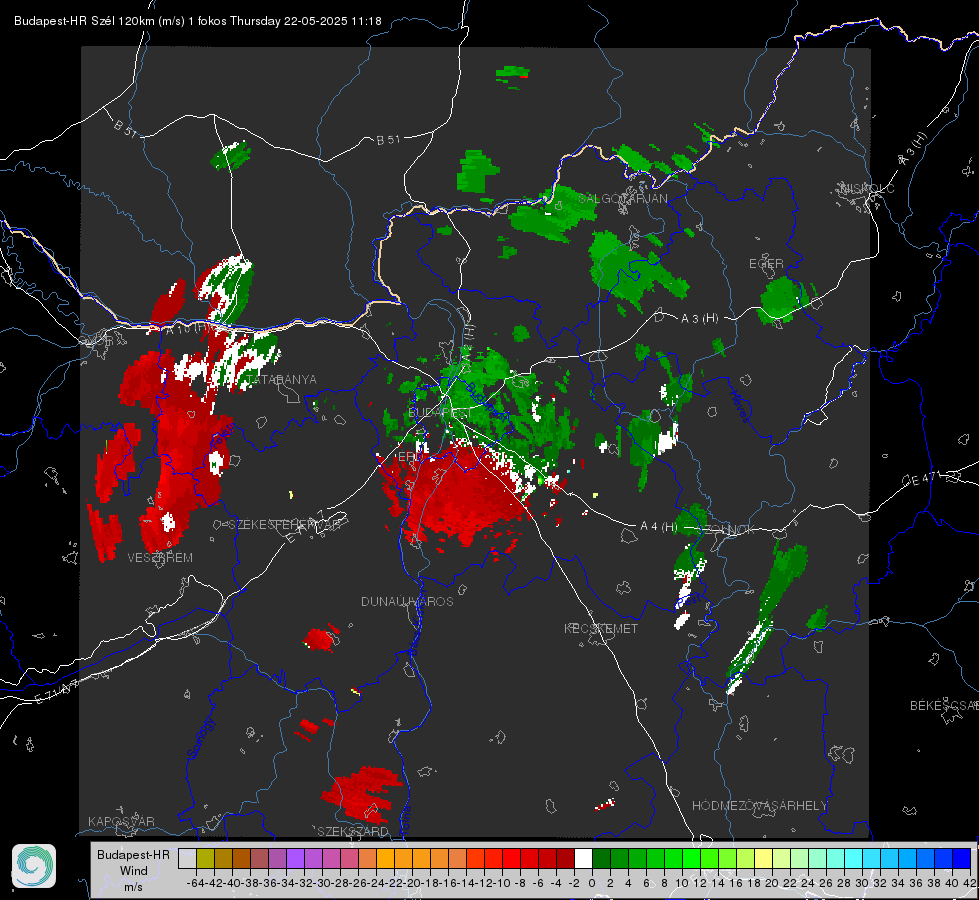Select the BEKESCSABA city label at right edge
979x900 pixels.
pyautogui.click(x=944, y=706)
